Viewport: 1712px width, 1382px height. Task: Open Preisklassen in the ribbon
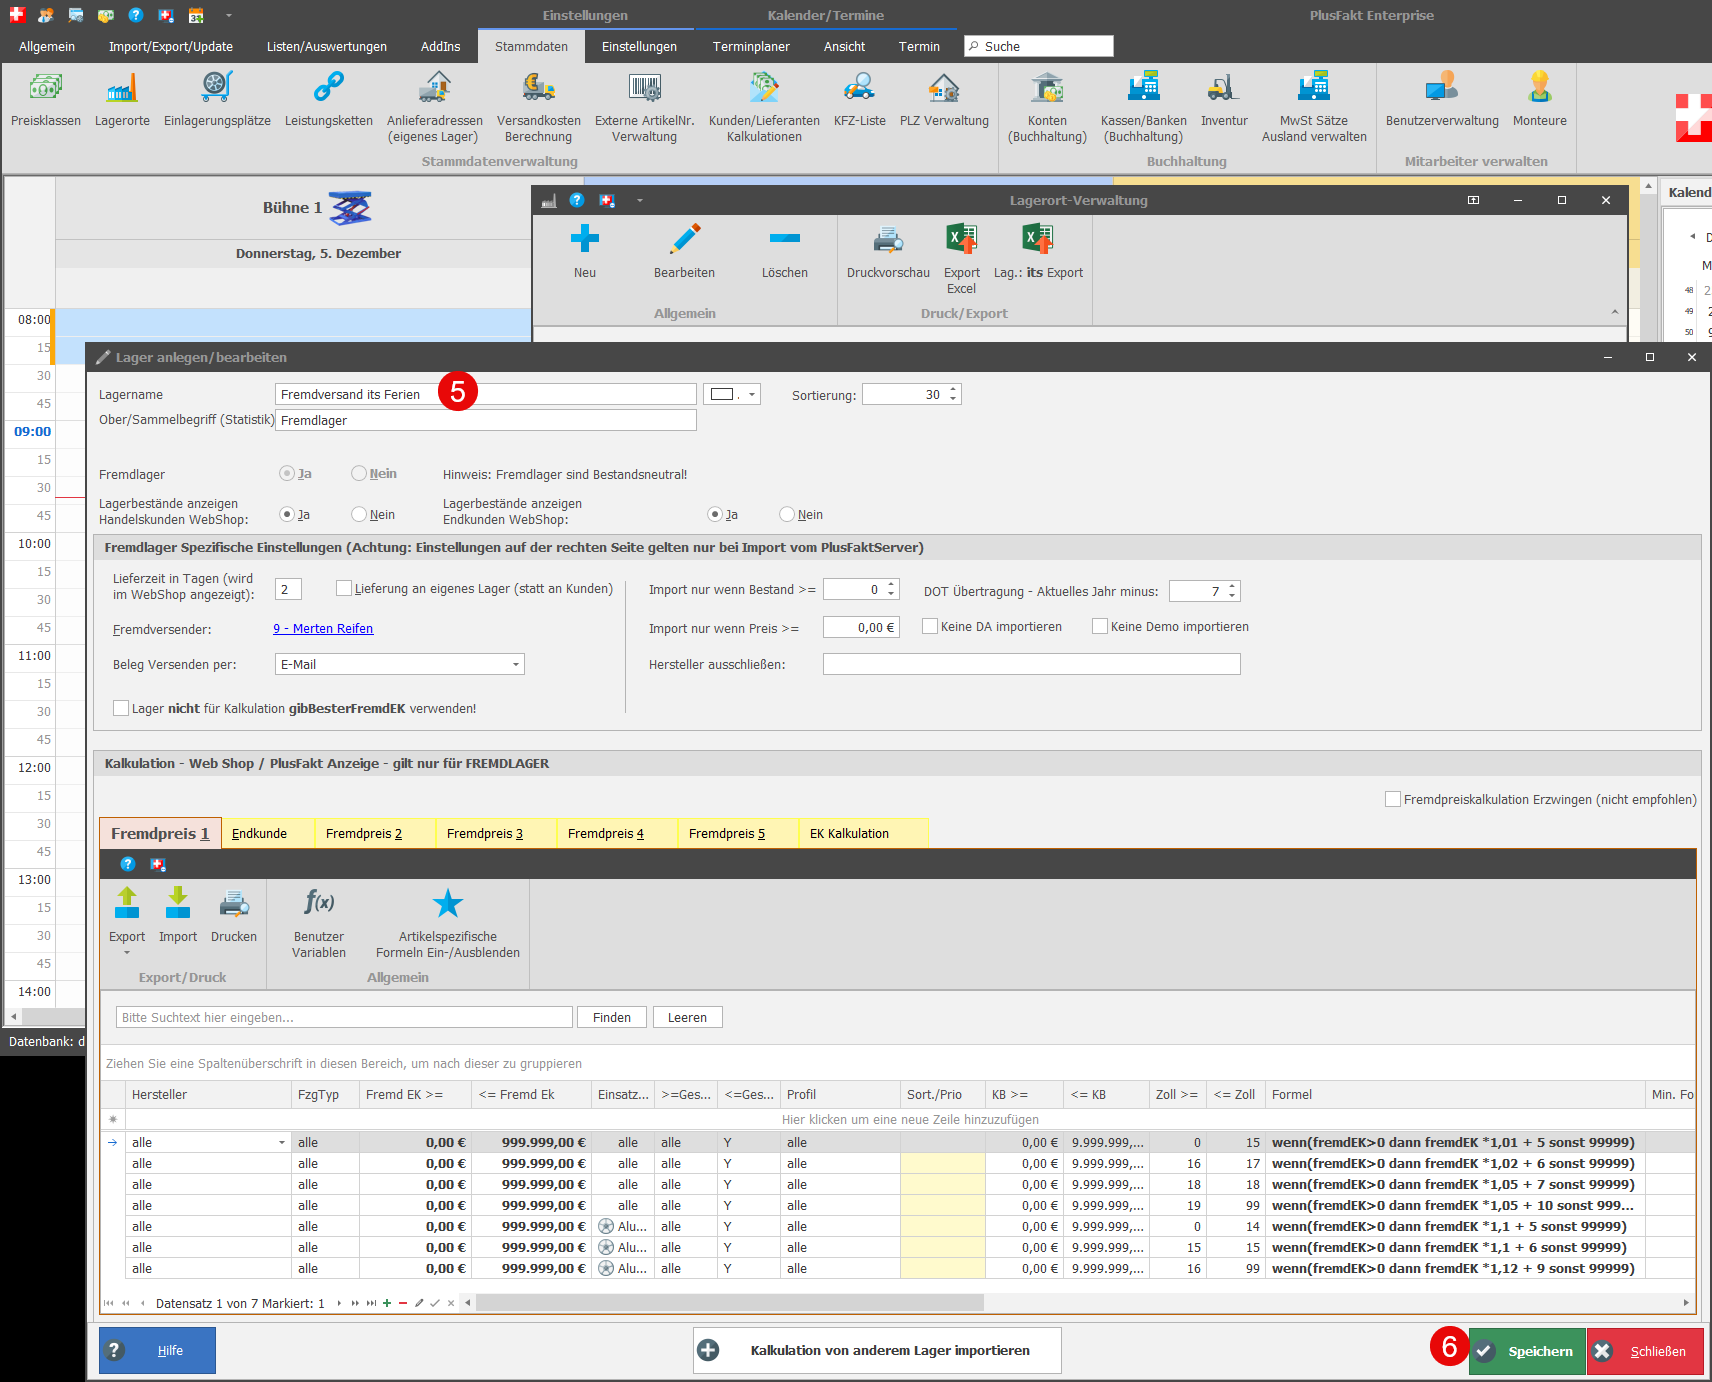(45, 100)
